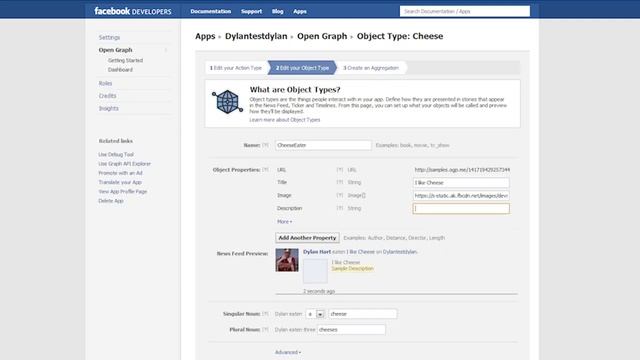
Task: Click the 2 seconds ago timestamp
Action: tap(319, 291)
